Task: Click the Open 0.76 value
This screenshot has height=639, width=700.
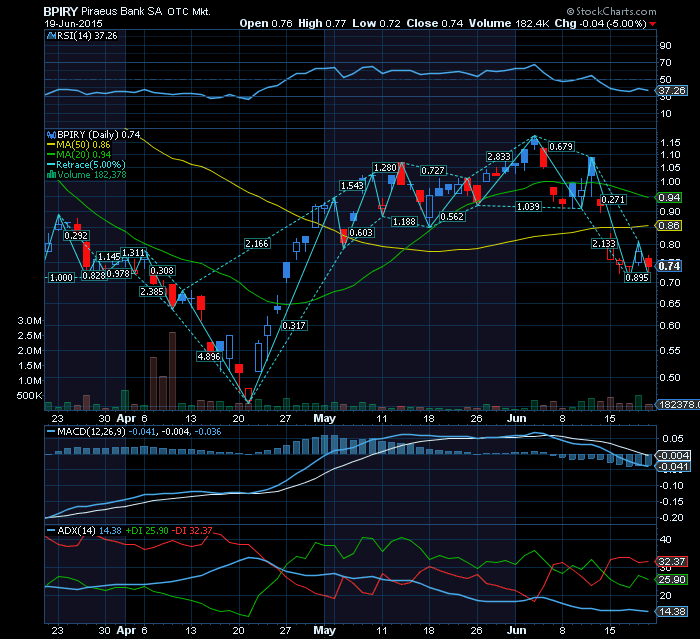Action: (x=266, y=23)
